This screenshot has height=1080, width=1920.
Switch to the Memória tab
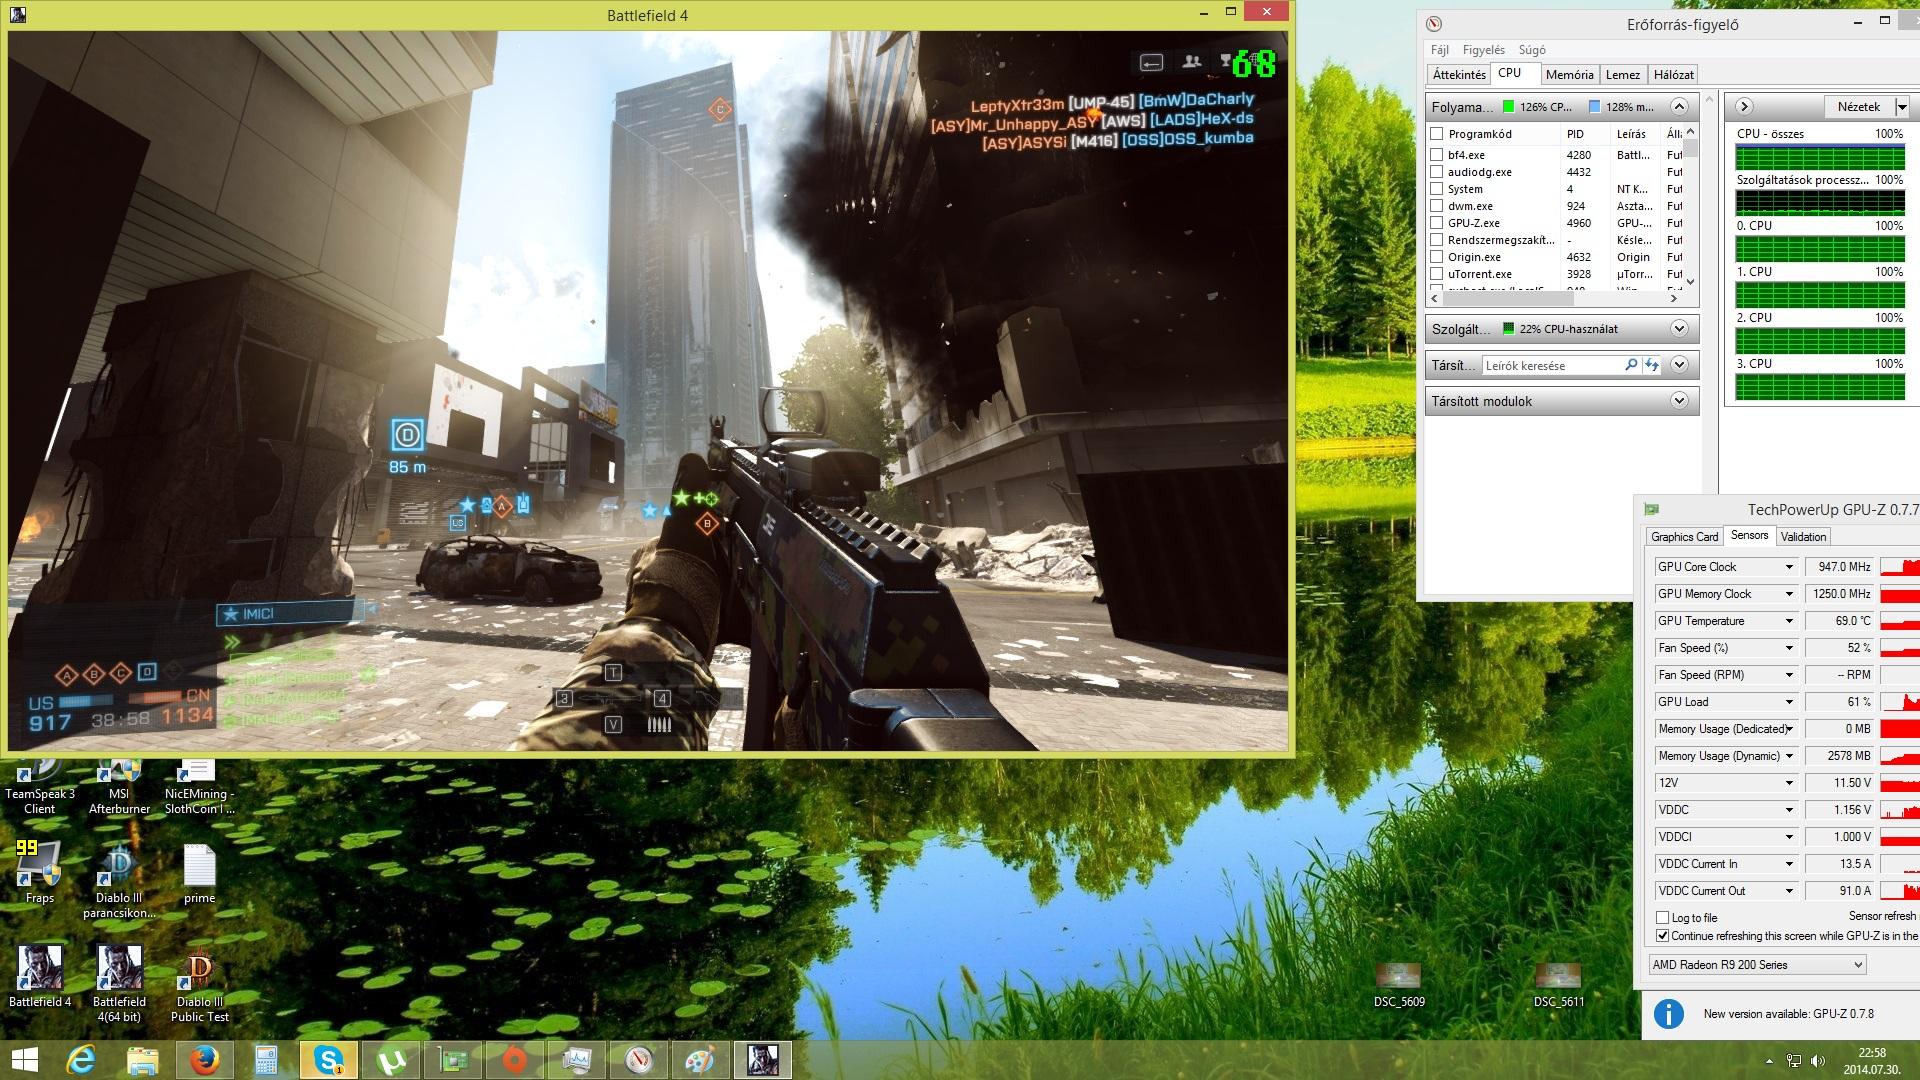tap(1569, 75)
